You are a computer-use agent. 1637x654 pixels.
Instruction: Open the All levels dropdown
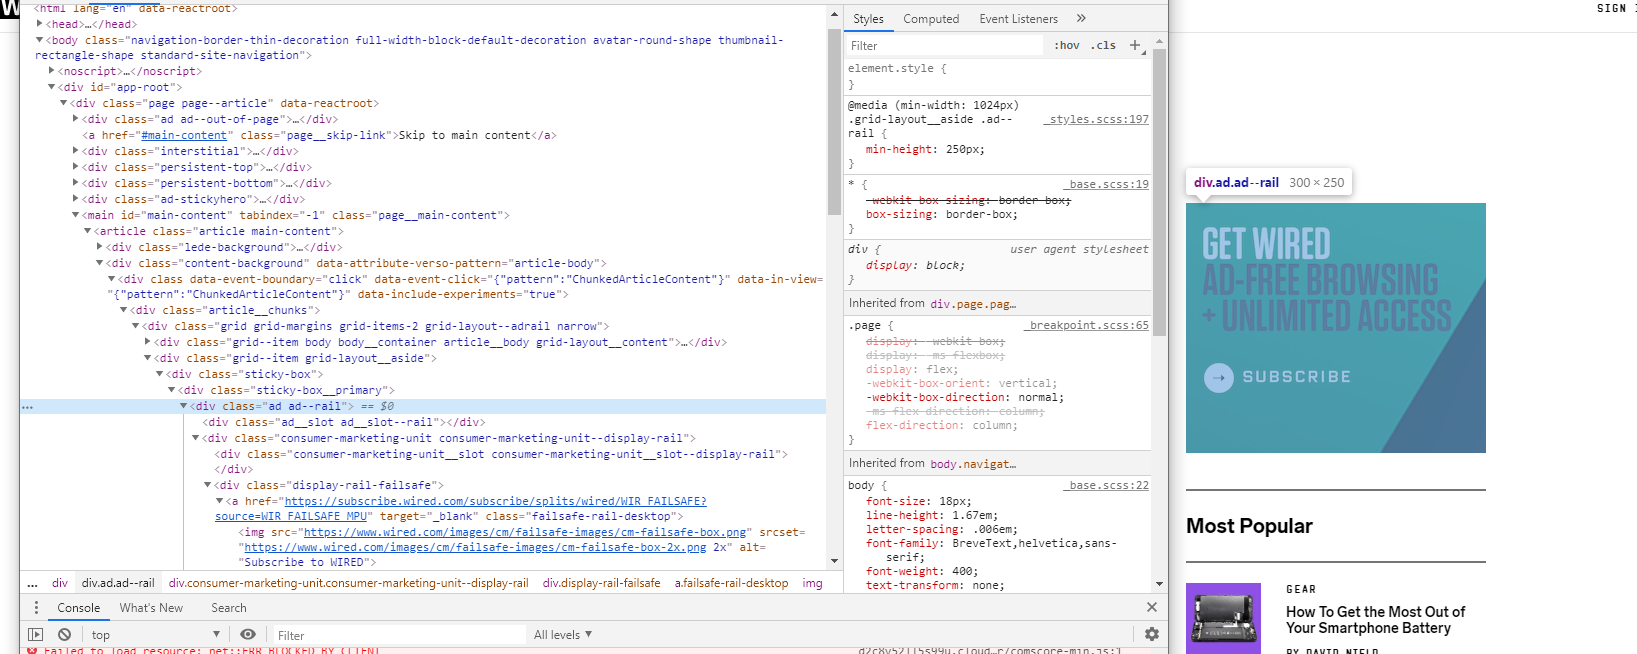tap(563, 635)
